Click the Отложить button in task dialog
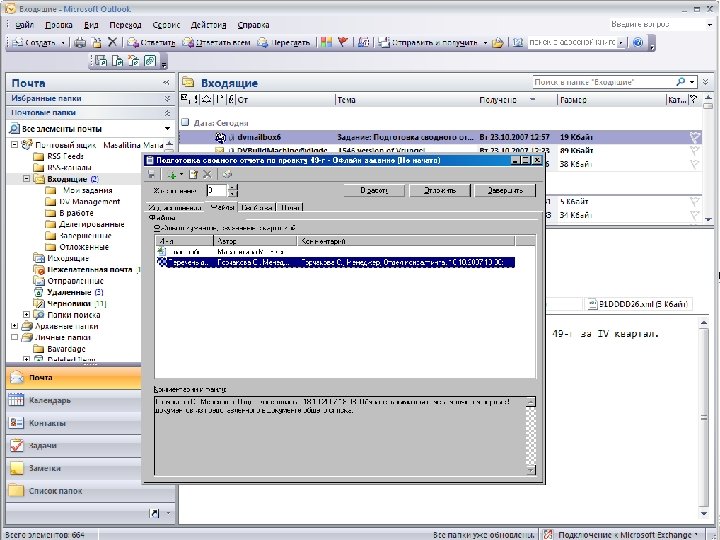This screenshot has height=540, width=720. (439, 190)
